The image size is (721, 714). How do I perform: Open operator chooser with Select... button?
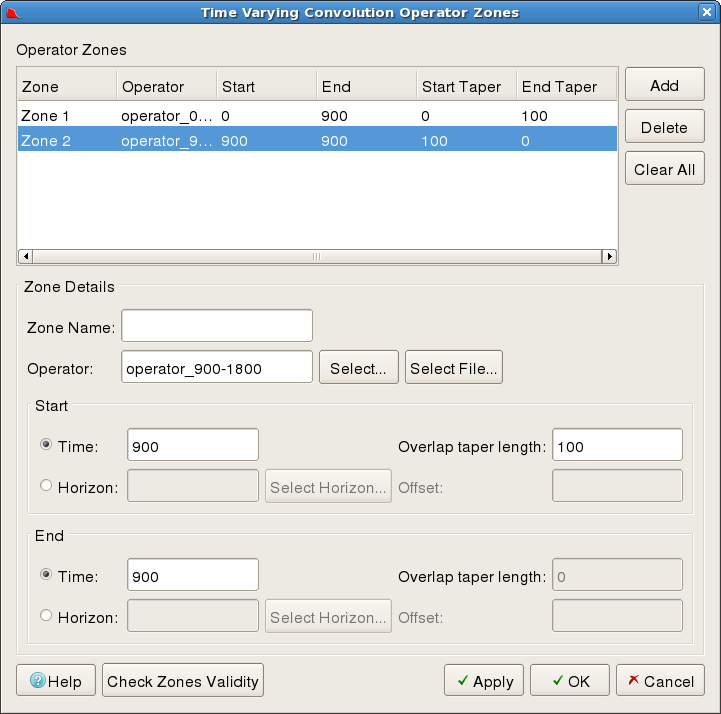coord(358,368)
